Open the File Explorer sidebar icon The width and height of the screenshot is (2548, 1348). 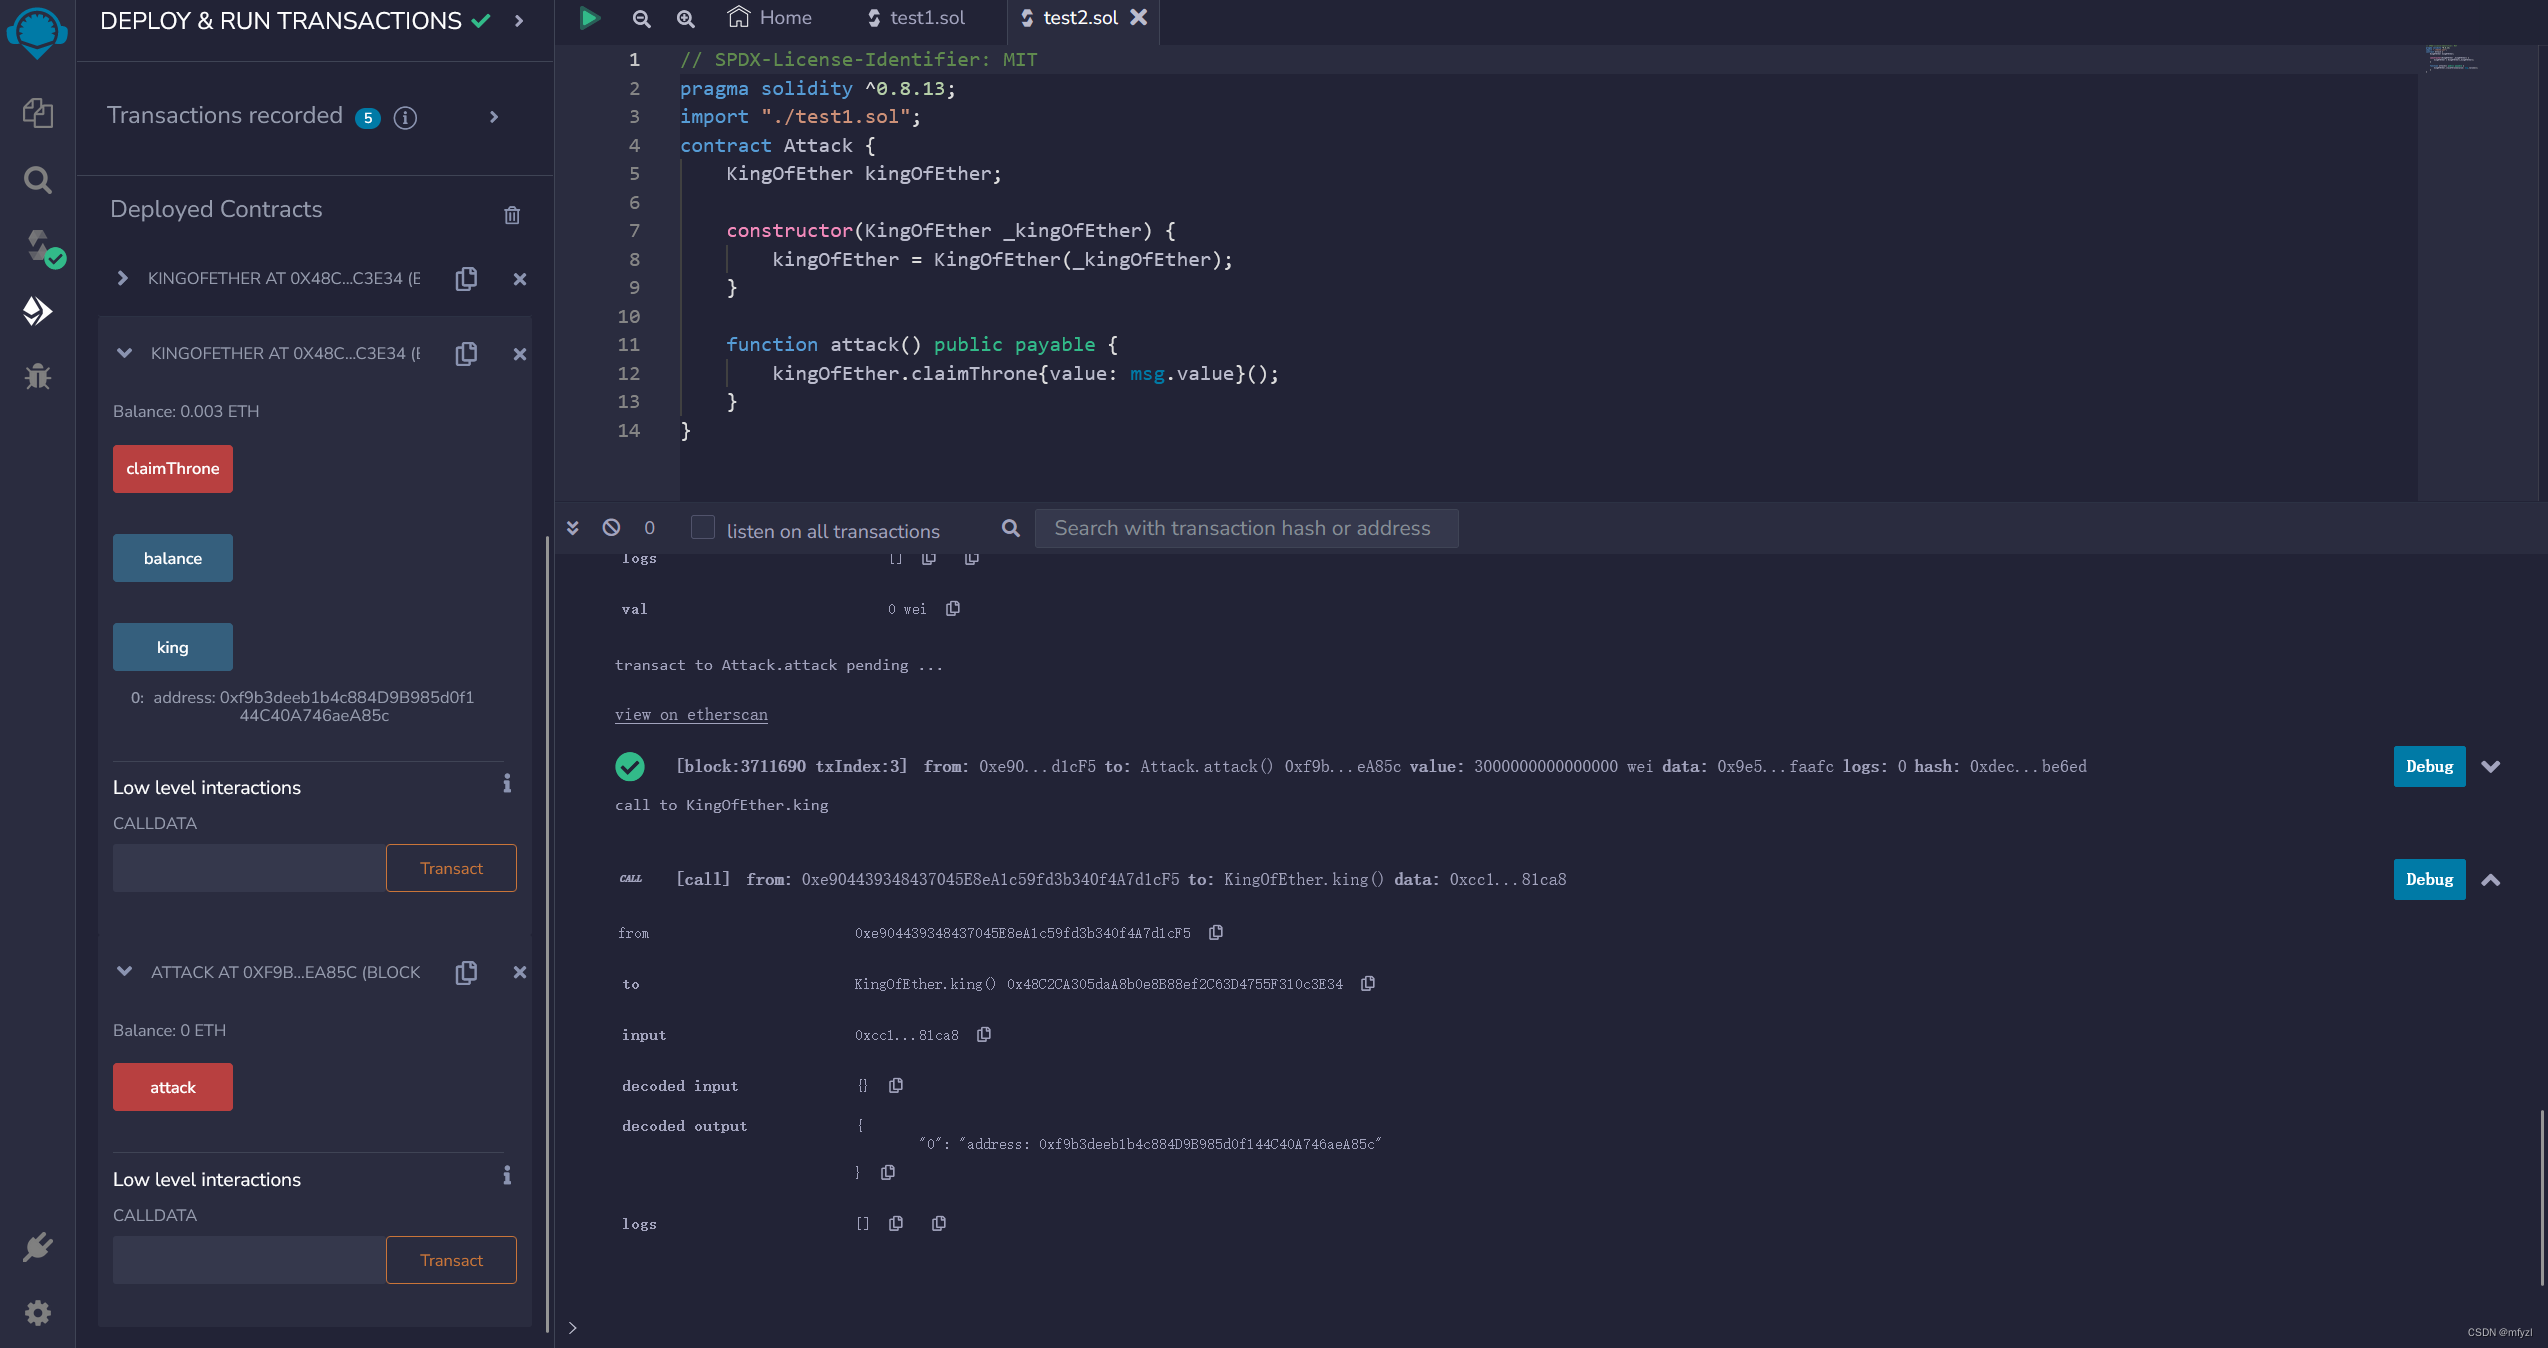37,113
